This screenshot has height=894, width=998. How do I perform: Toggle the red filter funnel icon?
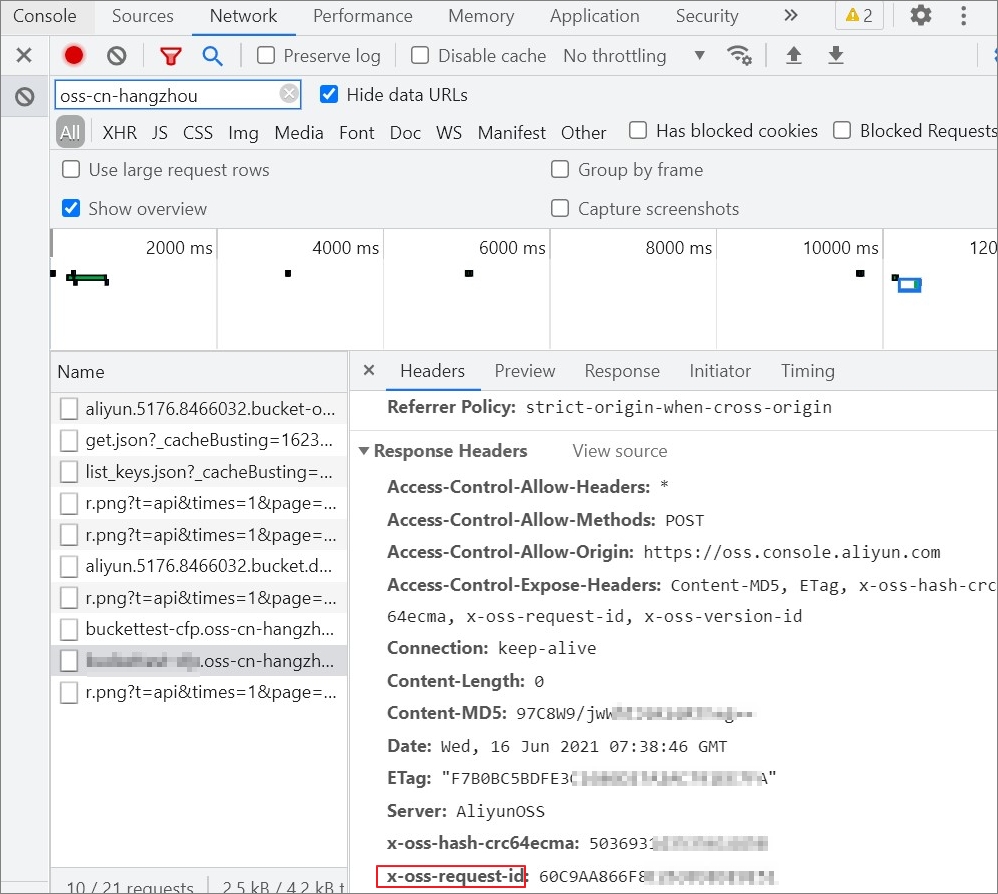[x=170, y=57]
